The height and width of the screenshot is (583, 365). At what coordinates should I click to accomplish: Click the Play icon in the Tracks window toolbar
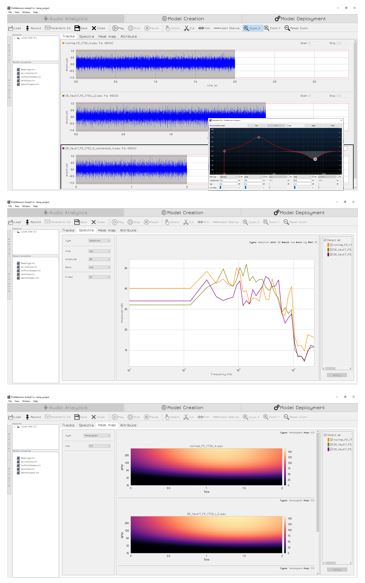click(x=115, y=28)
